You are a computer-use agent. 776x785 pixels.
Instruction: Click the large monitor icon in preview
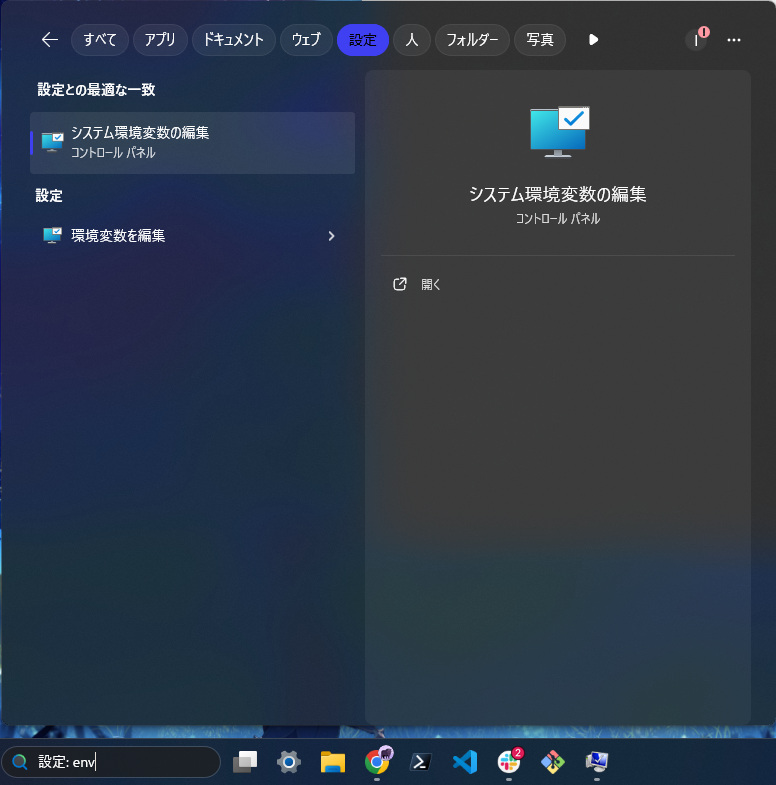click(559, 132)
